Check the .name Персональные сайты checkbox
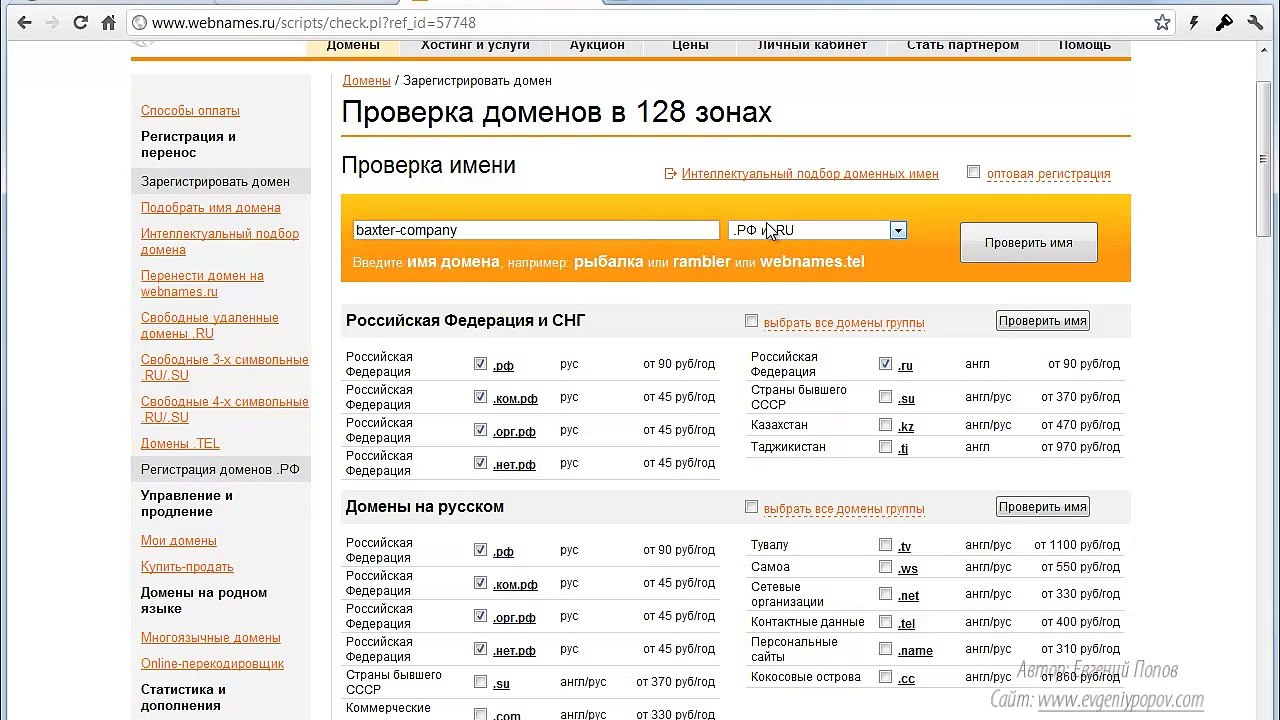Viewport: 1280px width, 720px height. point(885,649)
